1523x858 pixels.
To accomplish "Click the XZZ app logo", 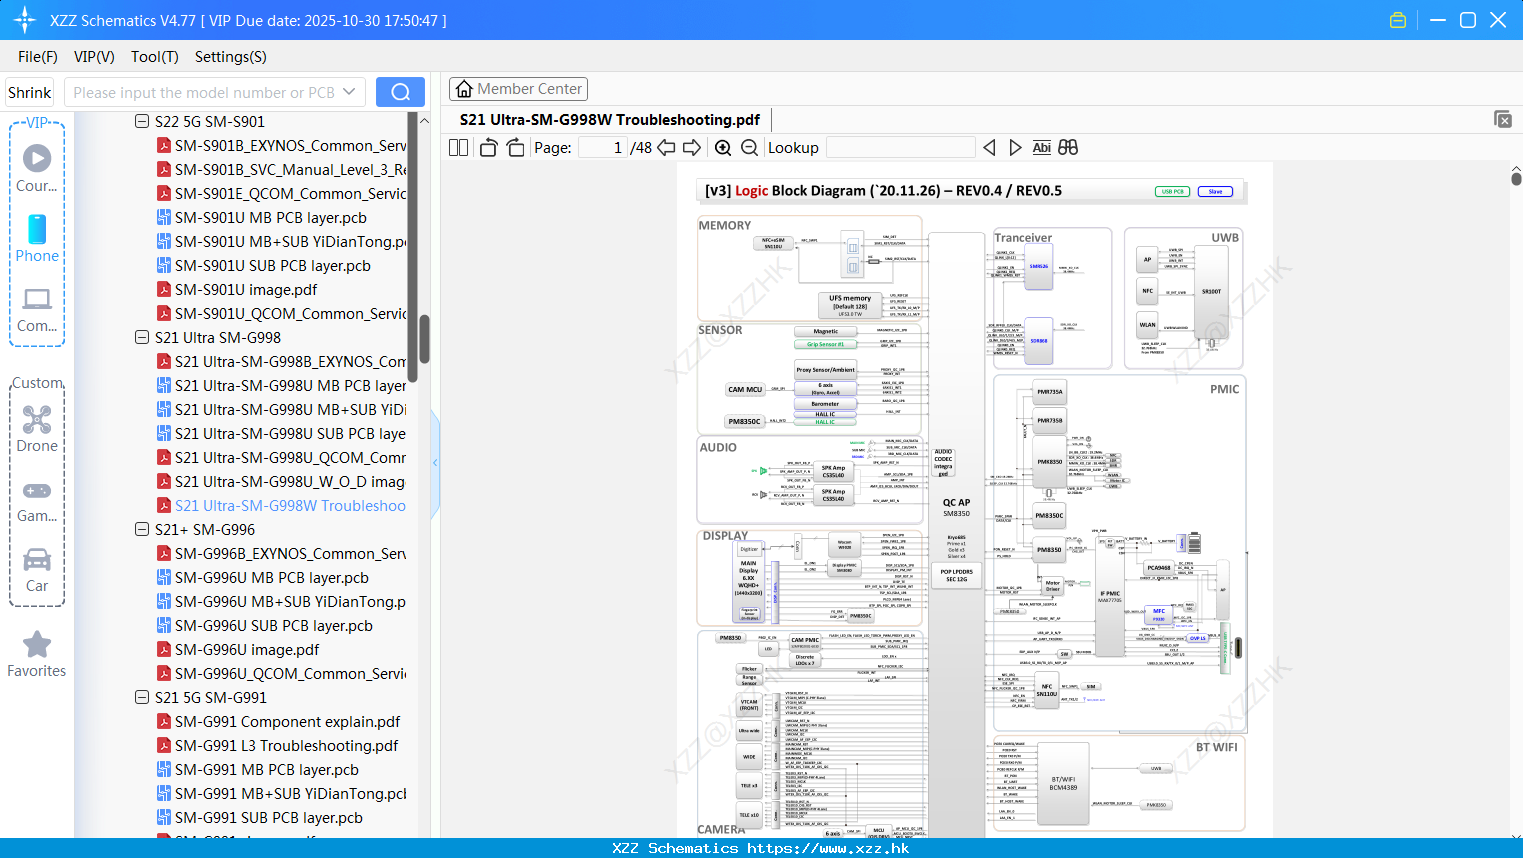I will [25, 20].
